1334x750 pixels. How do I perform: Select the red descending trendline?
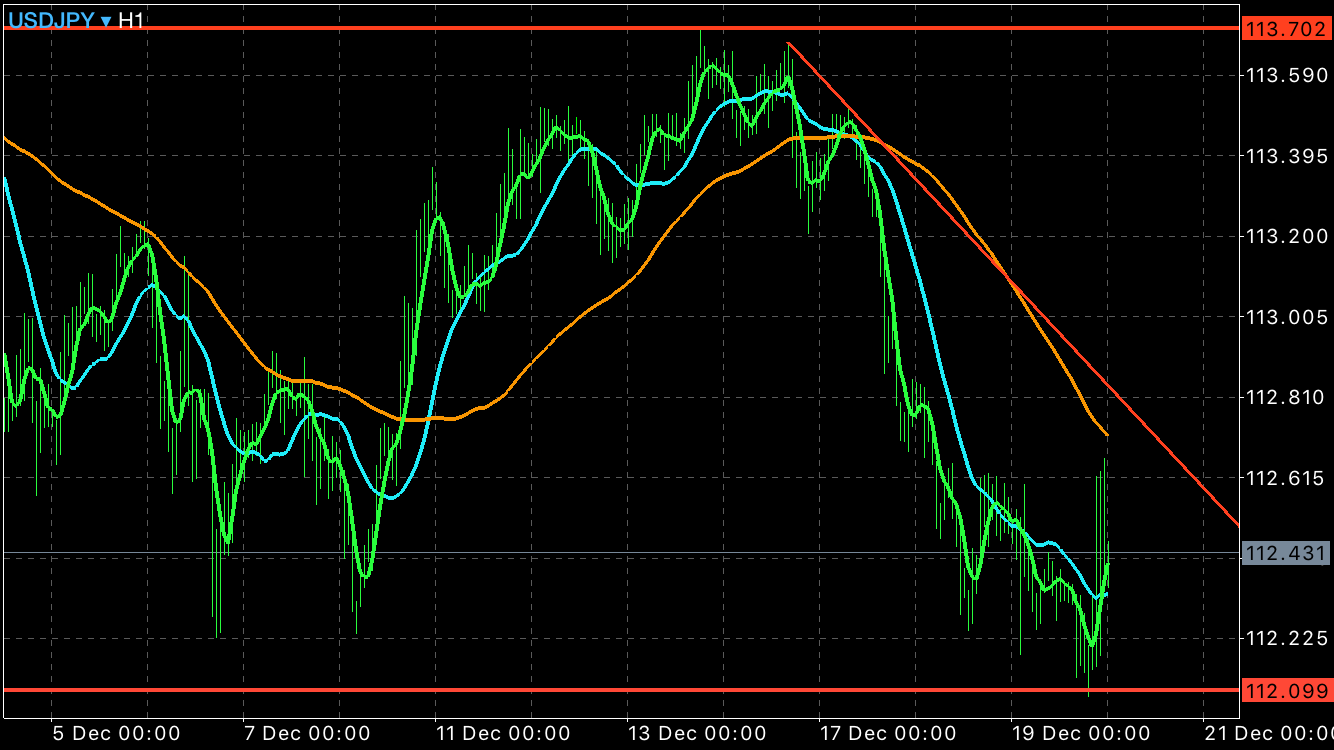(x=1012, y=283)
